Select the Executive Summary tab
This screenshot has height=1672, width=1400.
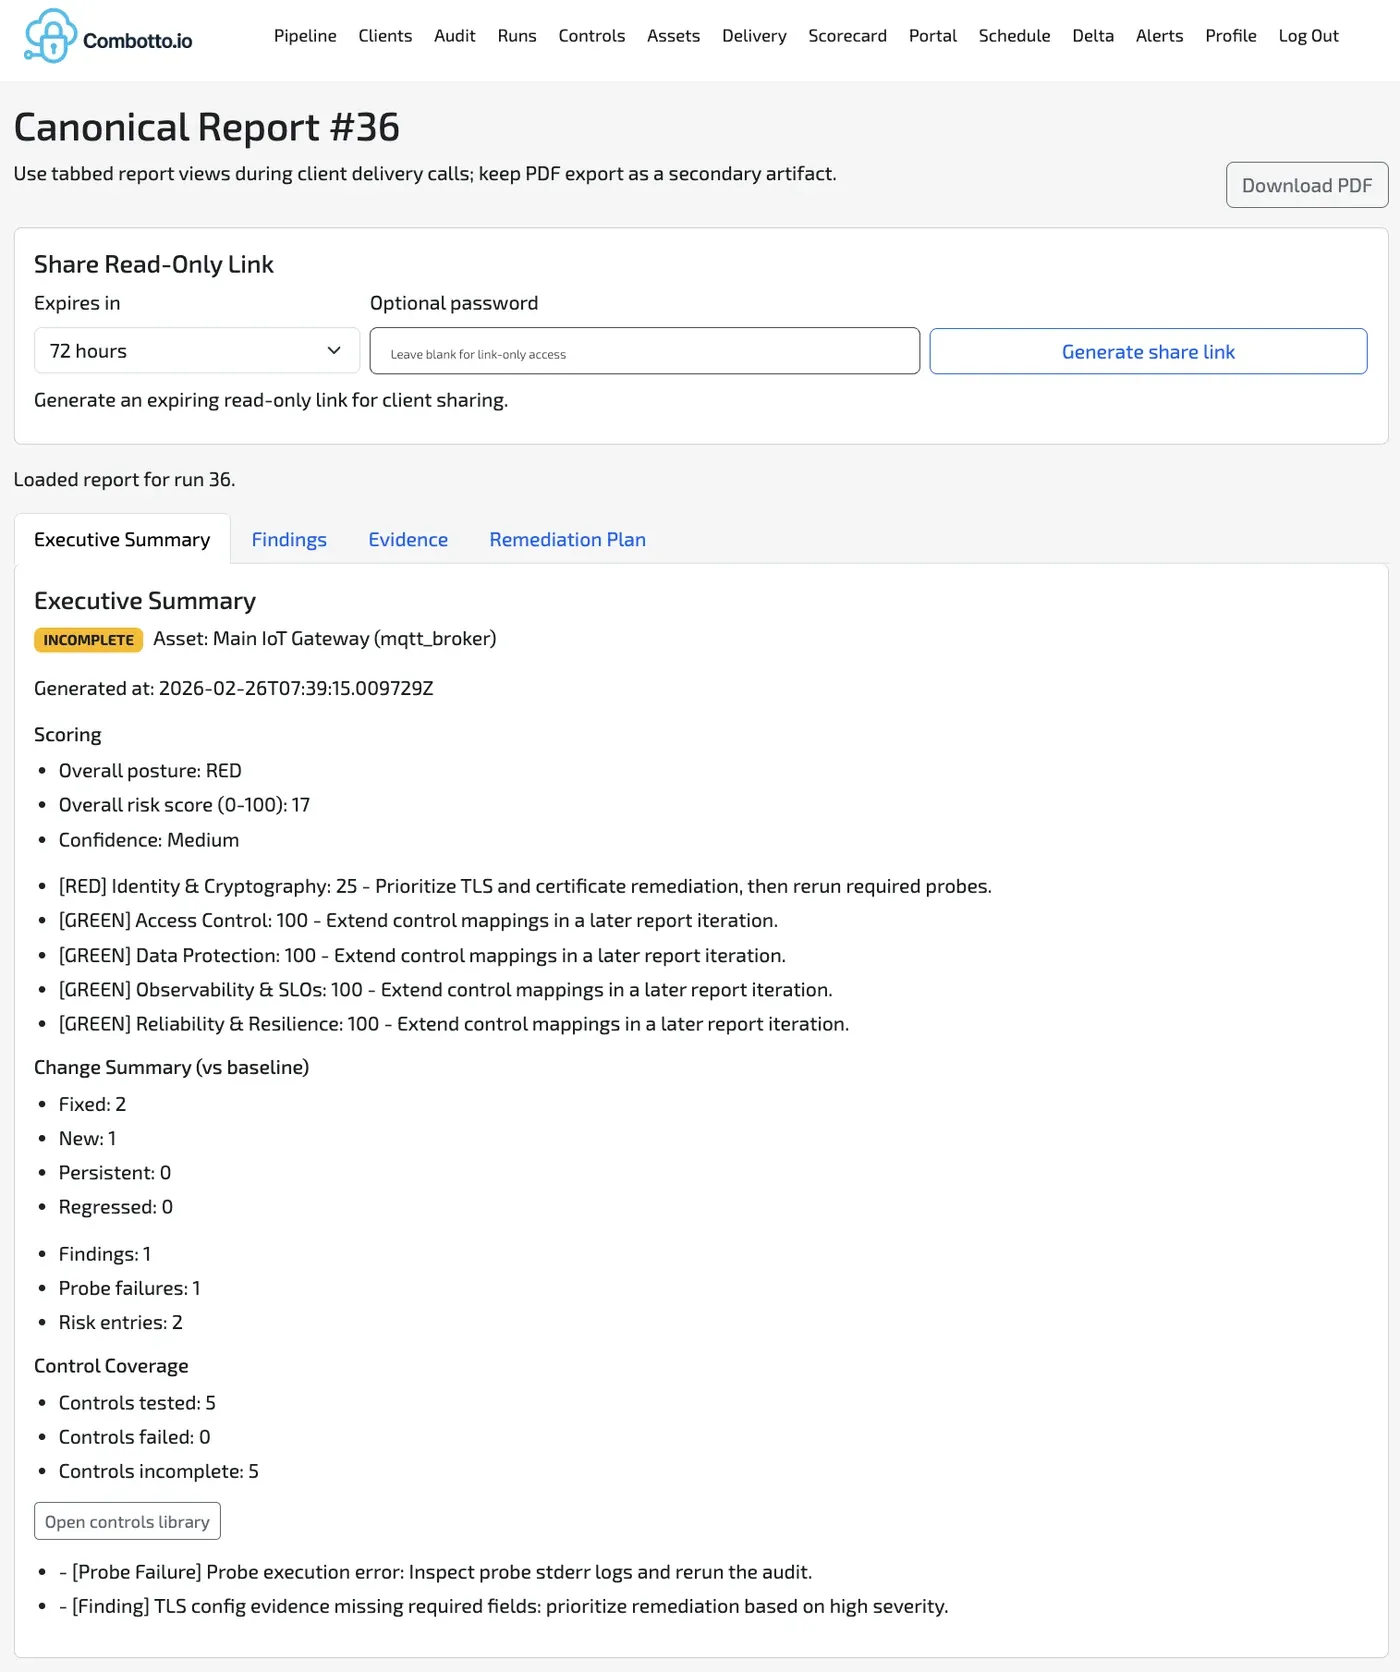122,539
